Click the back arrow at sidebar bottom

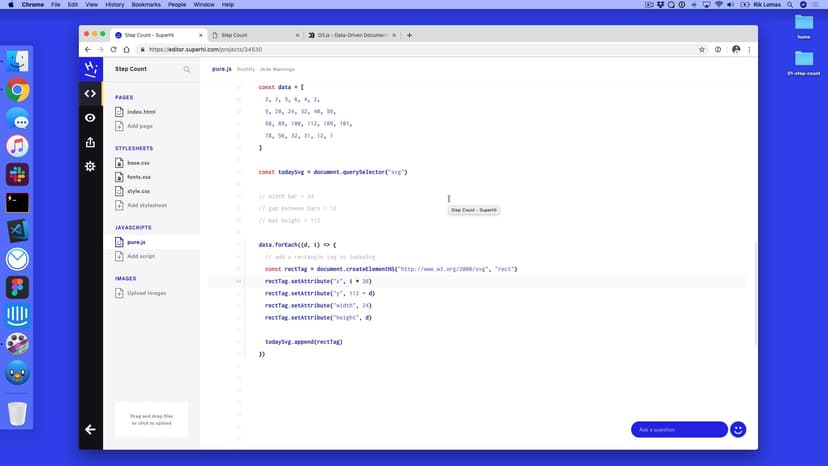[90, 429]
